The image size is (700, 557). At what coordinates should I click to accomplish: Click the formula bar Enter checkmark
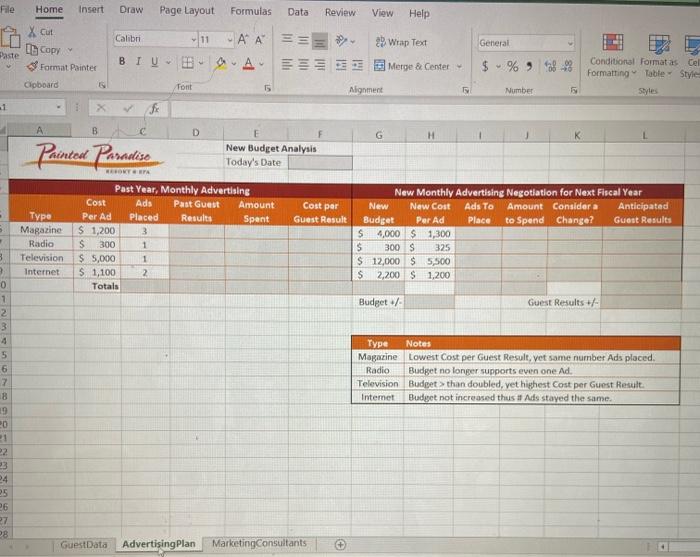click(128, 108)
